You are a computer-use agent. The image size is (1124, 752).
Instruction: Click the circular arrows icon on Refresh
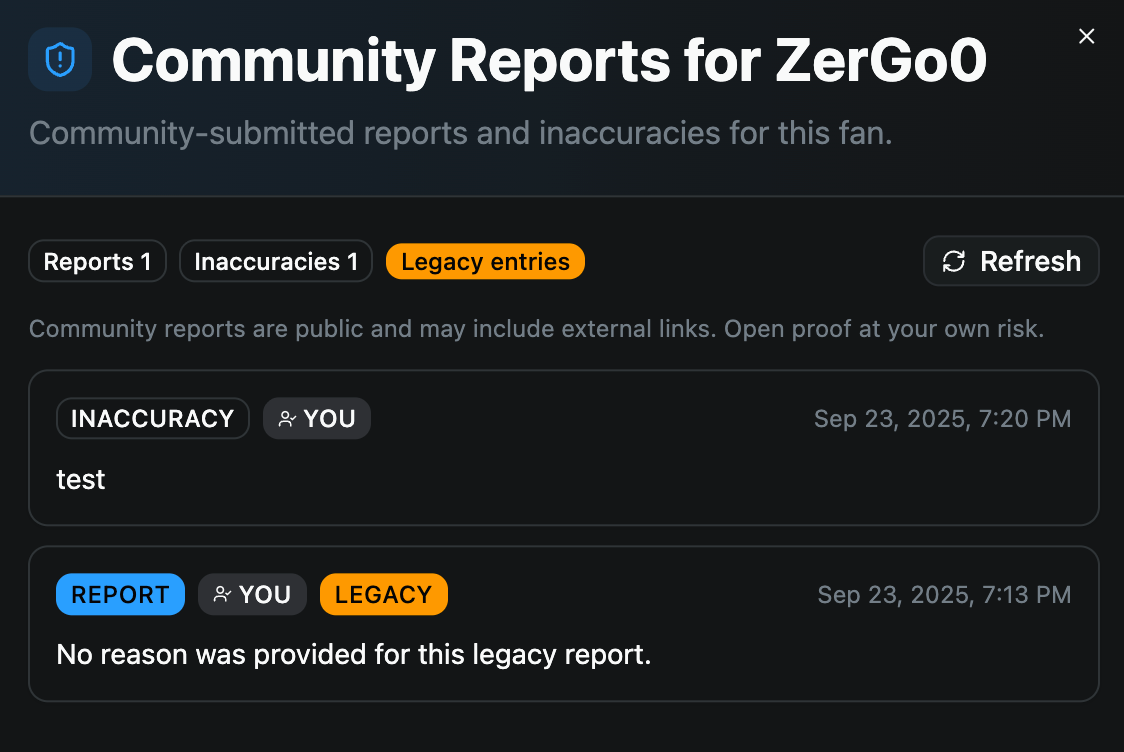[954, 262]
